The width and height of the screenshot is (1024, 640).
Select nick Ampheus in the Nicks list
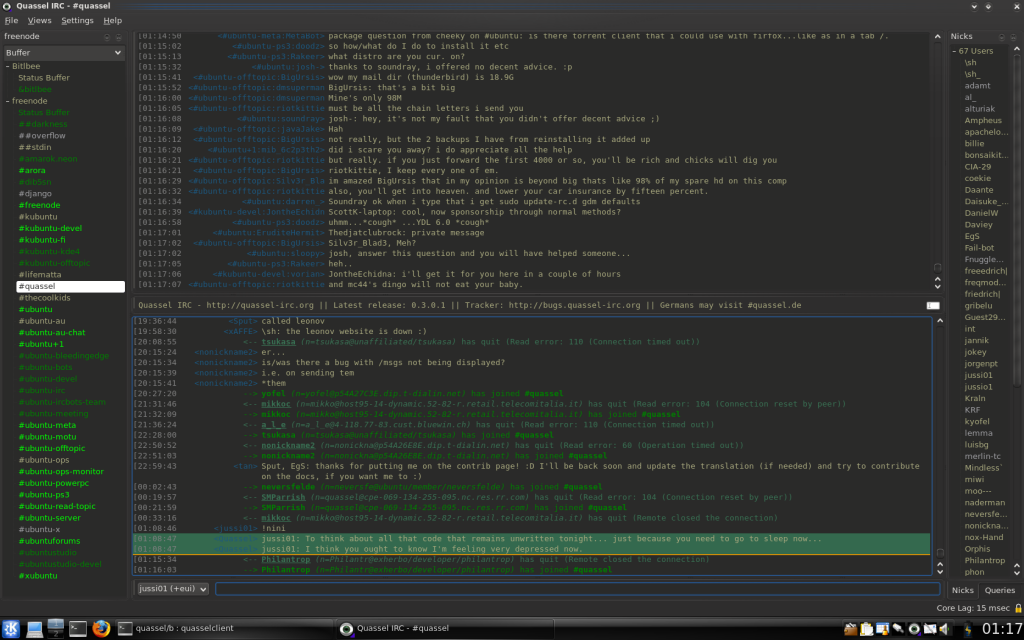pyautogui.click(x=983, y=120)
